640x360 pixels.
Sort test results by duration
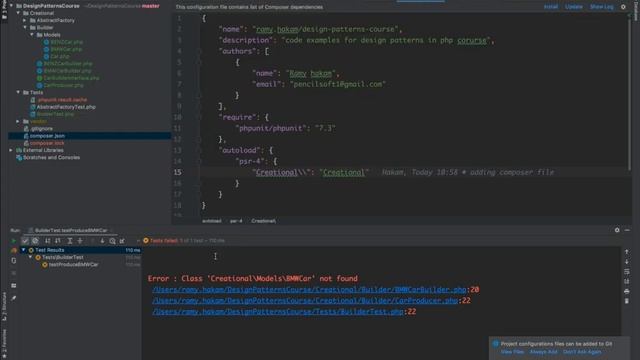tap(58, 241)
